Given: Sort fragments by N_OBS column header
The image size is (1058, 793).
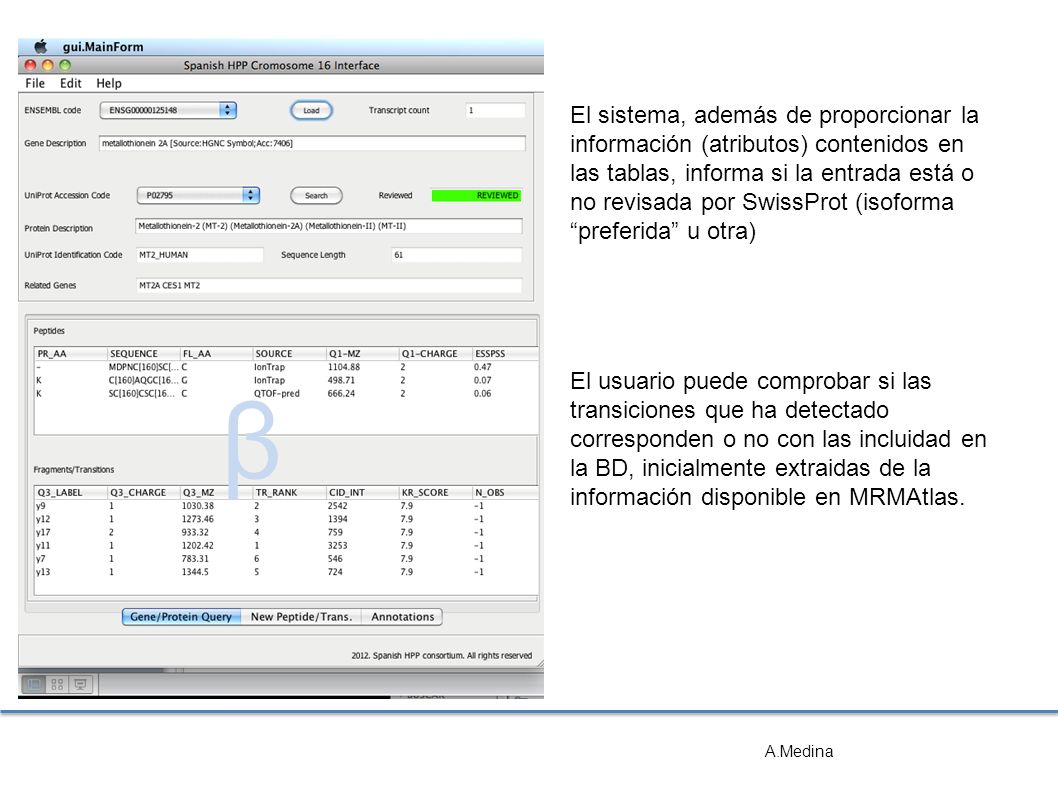Looking at the screenshot, I should pos(505,493).
